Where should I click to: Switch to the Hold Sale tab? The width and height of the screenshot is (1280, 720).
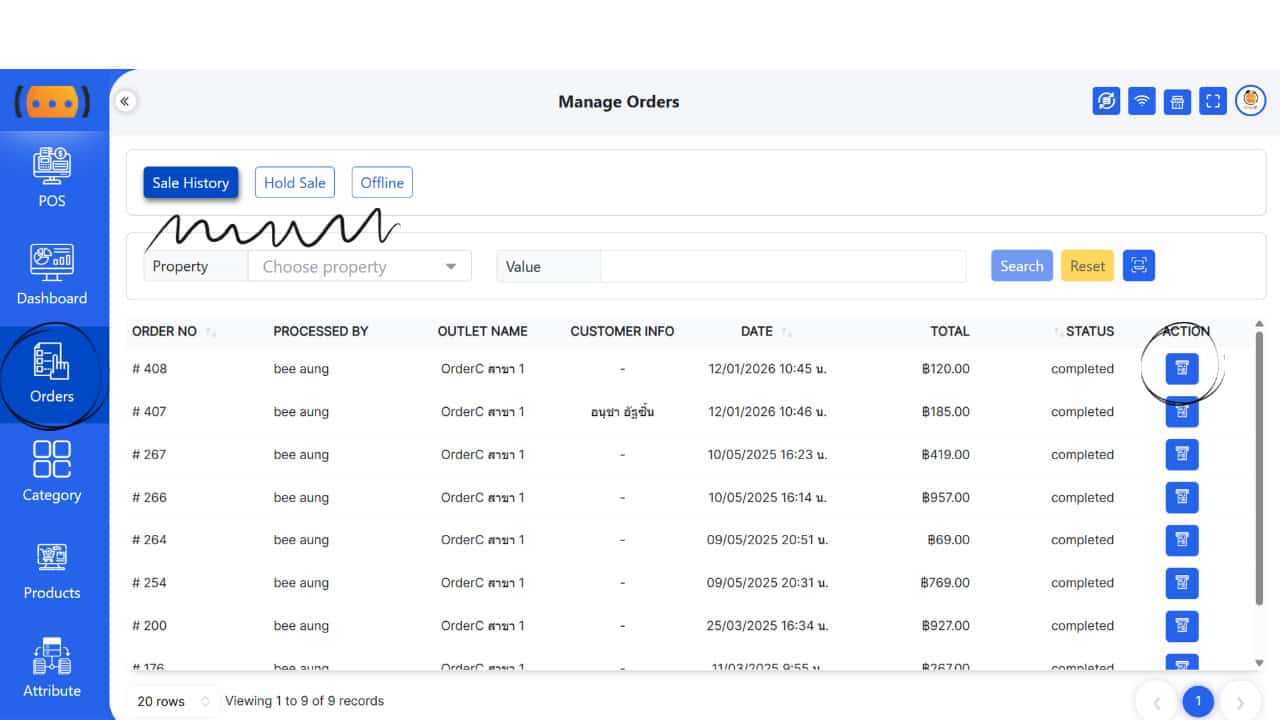tap(294, 183)
